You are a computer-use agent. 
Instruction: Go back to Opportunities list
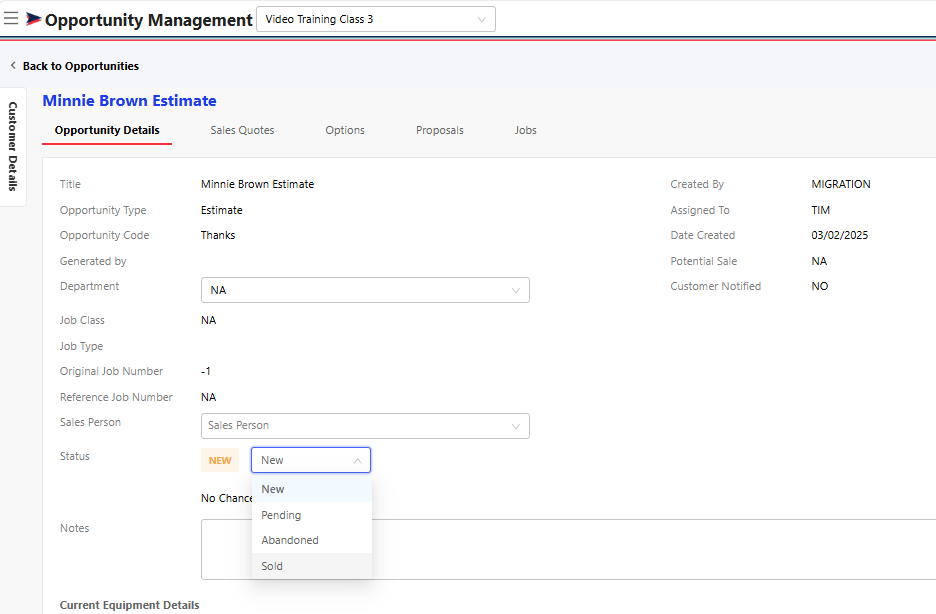click(x=81, y=66)
